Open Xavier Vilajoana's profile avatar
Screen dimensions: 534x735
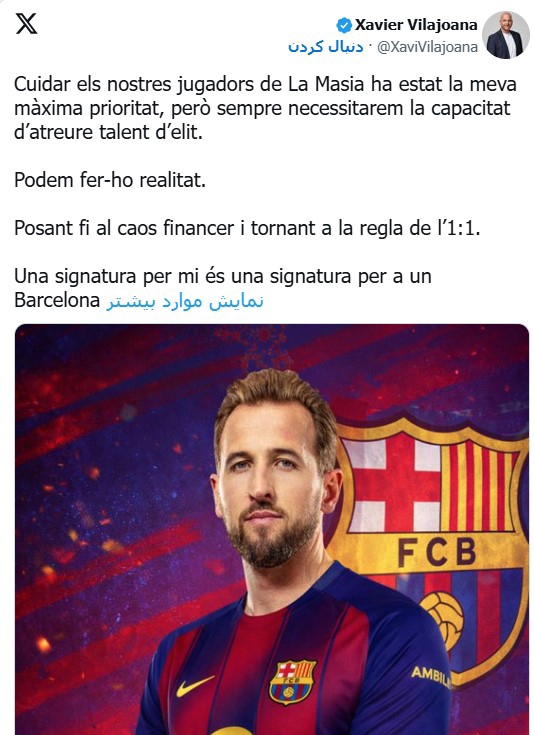(505, 35)
